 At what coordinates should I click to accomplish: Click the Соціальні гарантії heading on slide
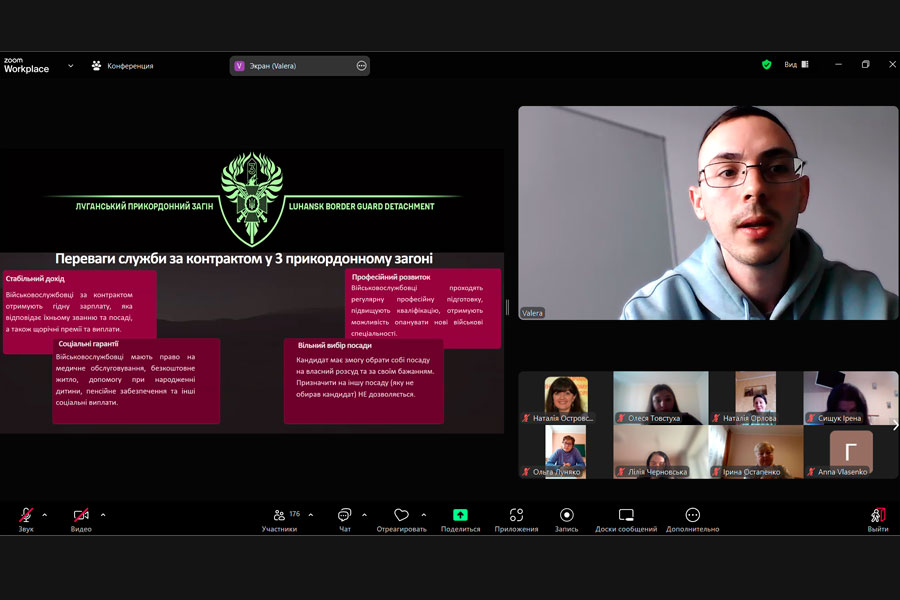coord(88,344)
